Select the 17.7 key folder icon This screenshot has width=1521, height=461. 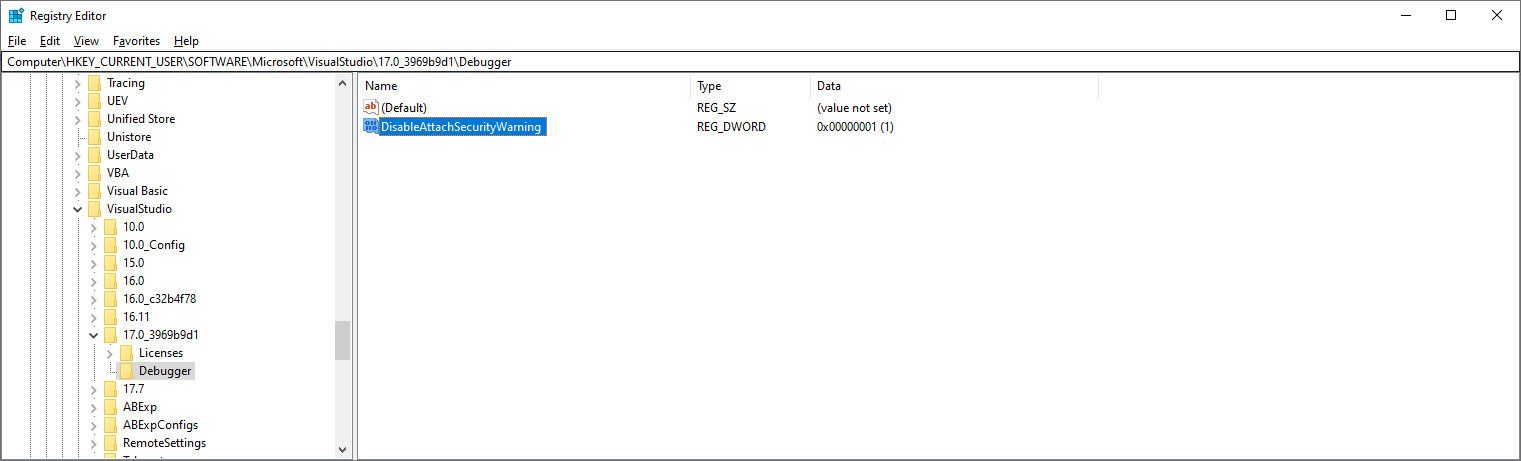tap(111, 389)
